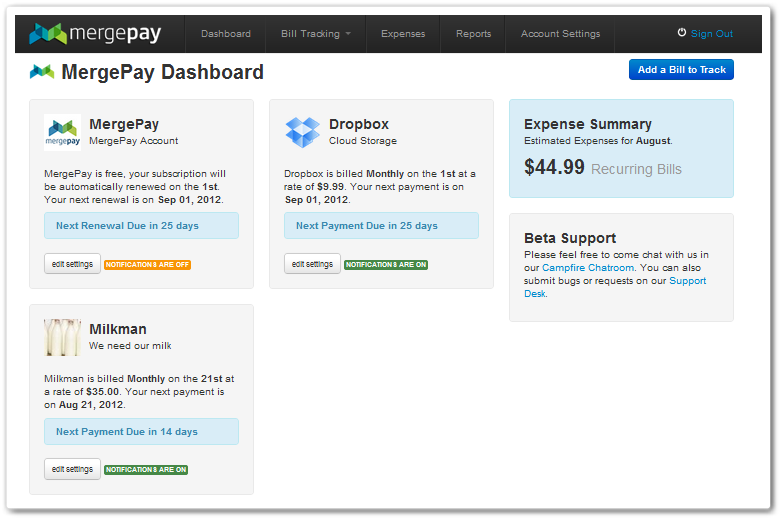783x521 pixels.
Task: Click the Beta Support heading
Action: [570, 238]
